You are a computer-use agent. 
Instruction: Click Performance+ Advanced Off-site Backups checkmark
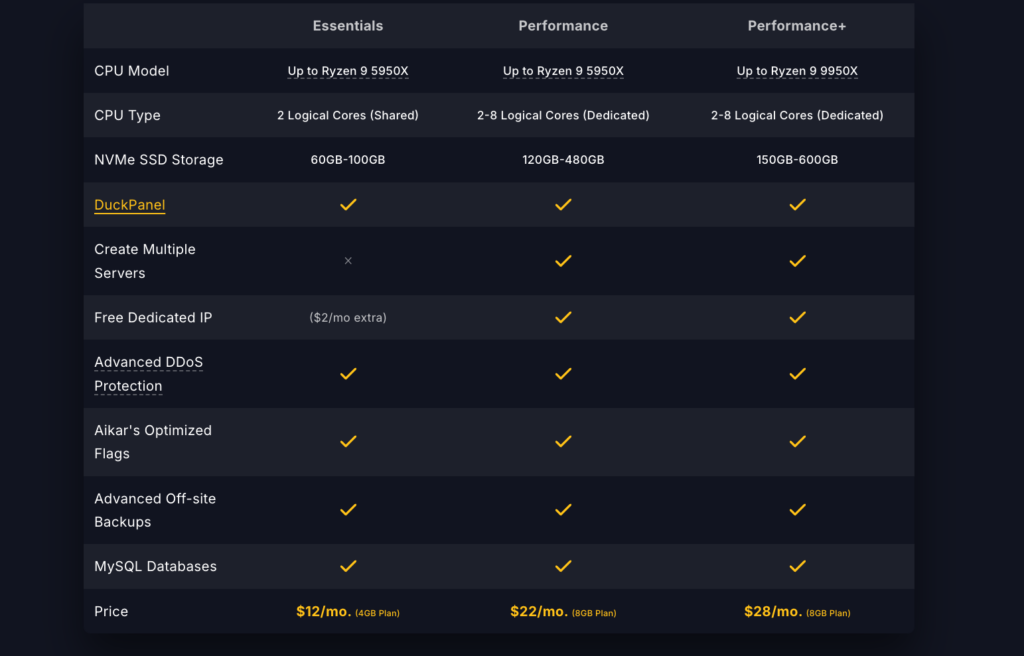click(x=797, y=510)
